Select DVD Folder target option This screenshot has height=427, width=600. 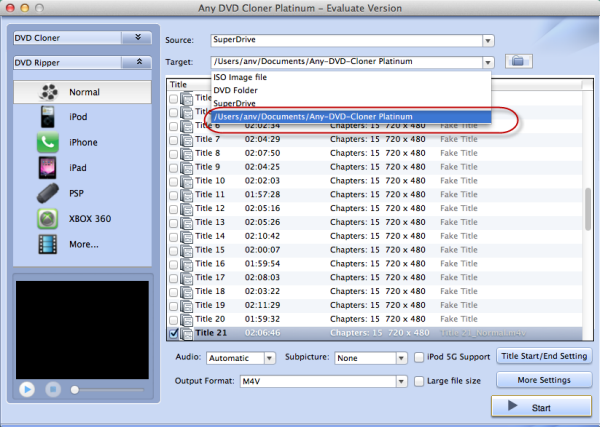point(351,90)
